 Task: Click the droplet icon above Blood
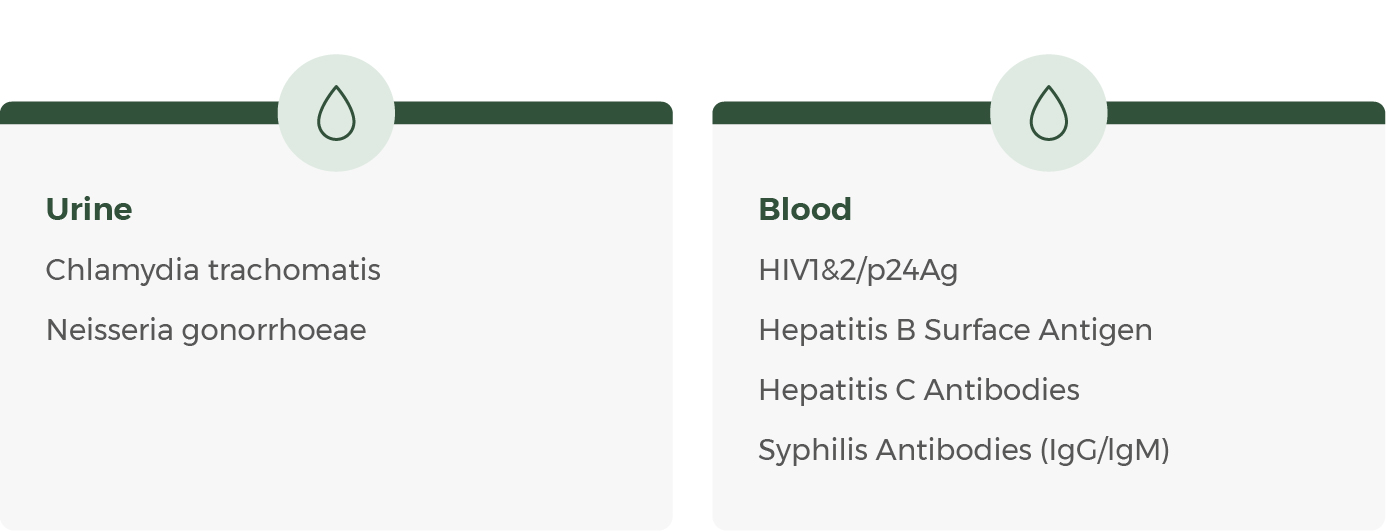coord(1048,113)
